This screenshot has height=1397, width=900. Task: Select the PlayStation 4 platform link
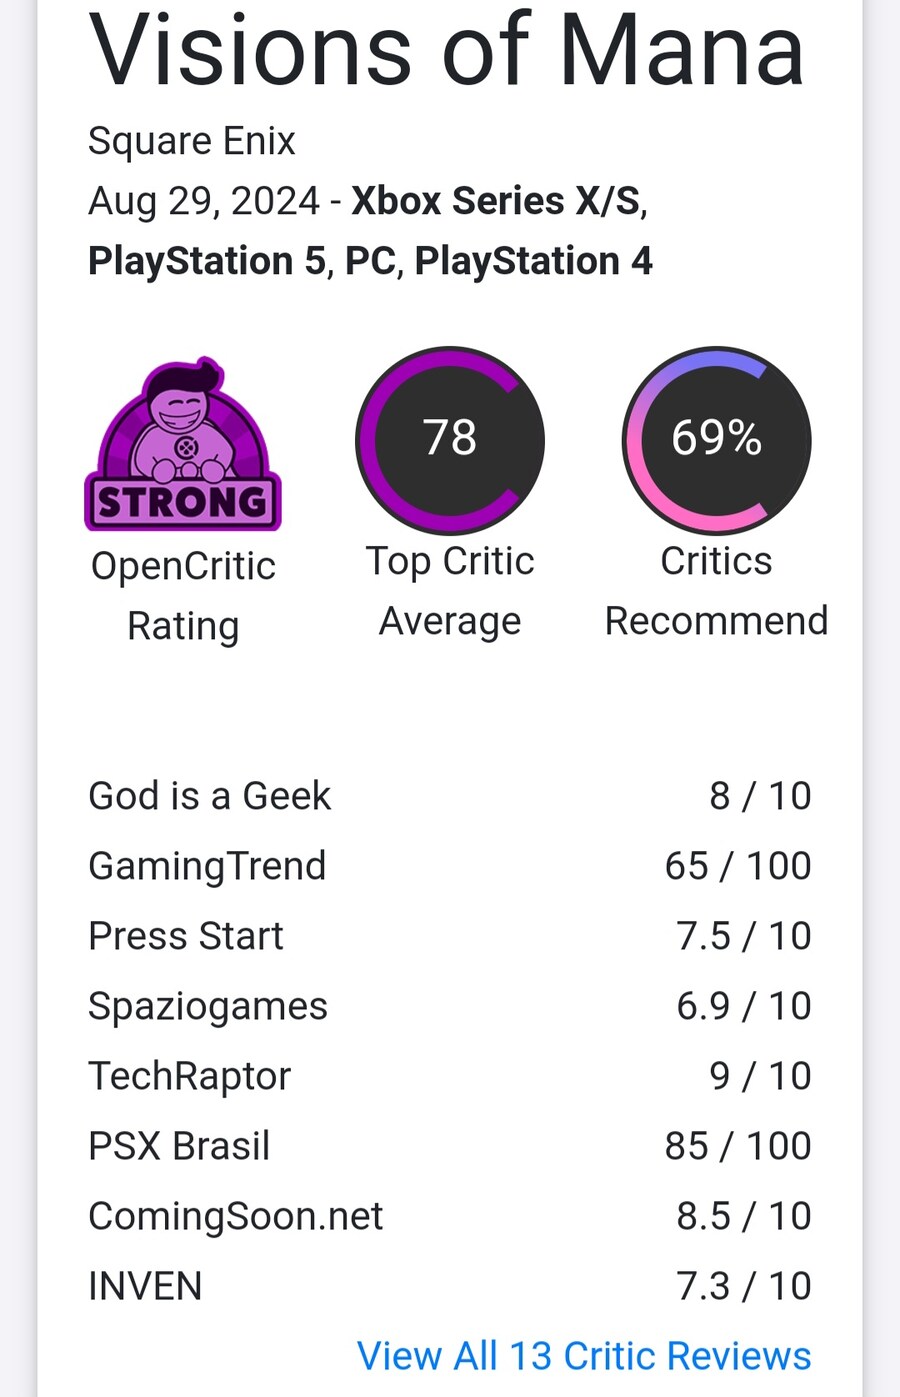(533, 261)
